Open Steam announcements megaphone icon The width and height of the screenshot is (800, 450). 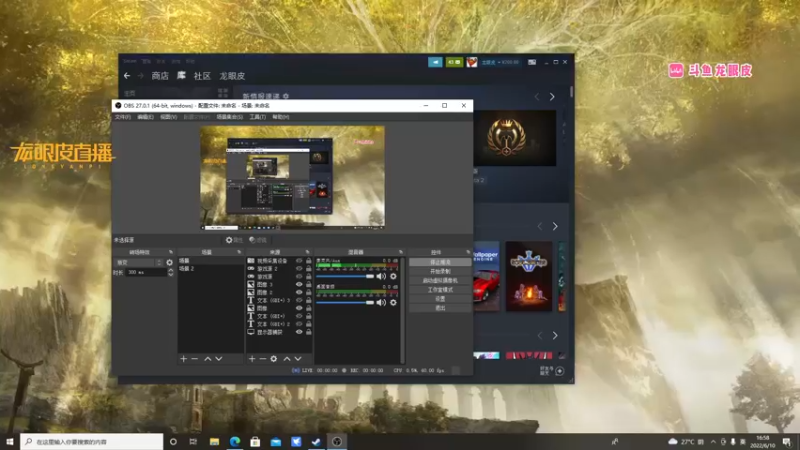tap(435, 62)
